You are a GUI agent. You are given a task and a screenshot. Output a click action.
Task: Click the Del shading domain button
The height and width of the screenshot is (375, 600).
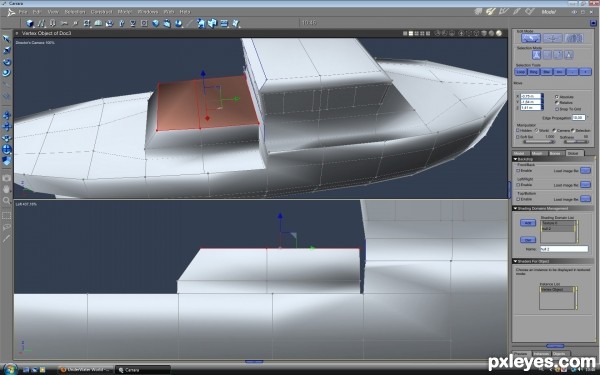coord(528,240)
